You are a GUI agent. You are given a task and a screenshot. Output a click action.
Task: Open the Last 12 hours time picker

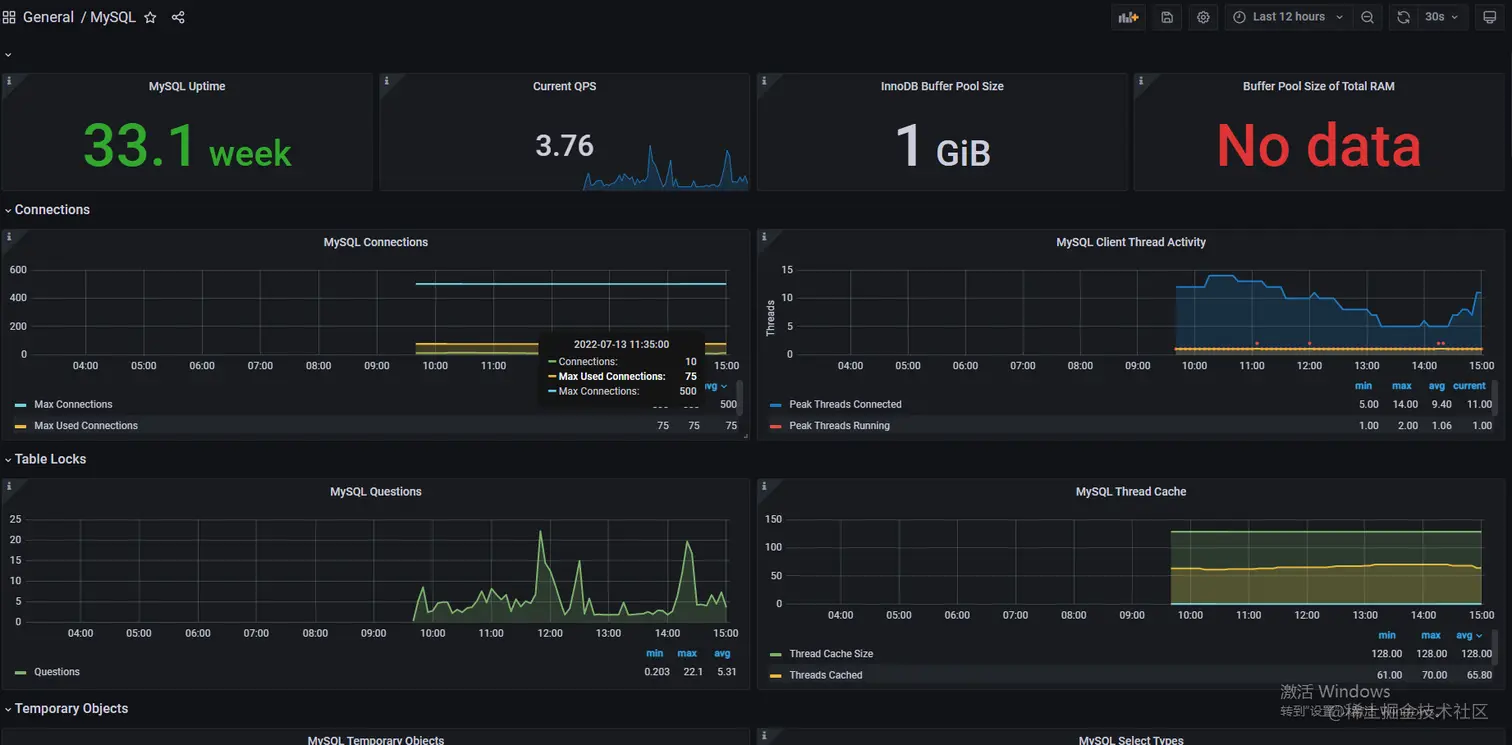point(1288,17)
